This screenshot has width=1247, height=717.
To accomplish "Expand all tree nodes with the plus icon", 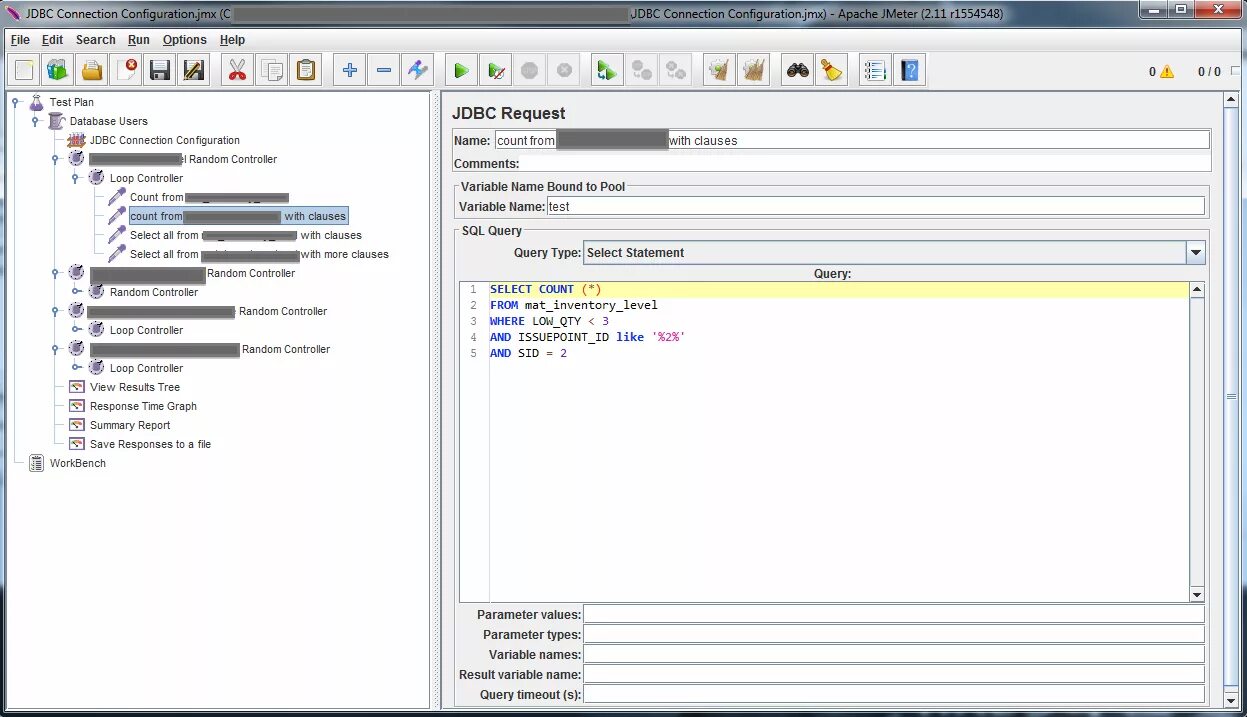I will 349,69.
